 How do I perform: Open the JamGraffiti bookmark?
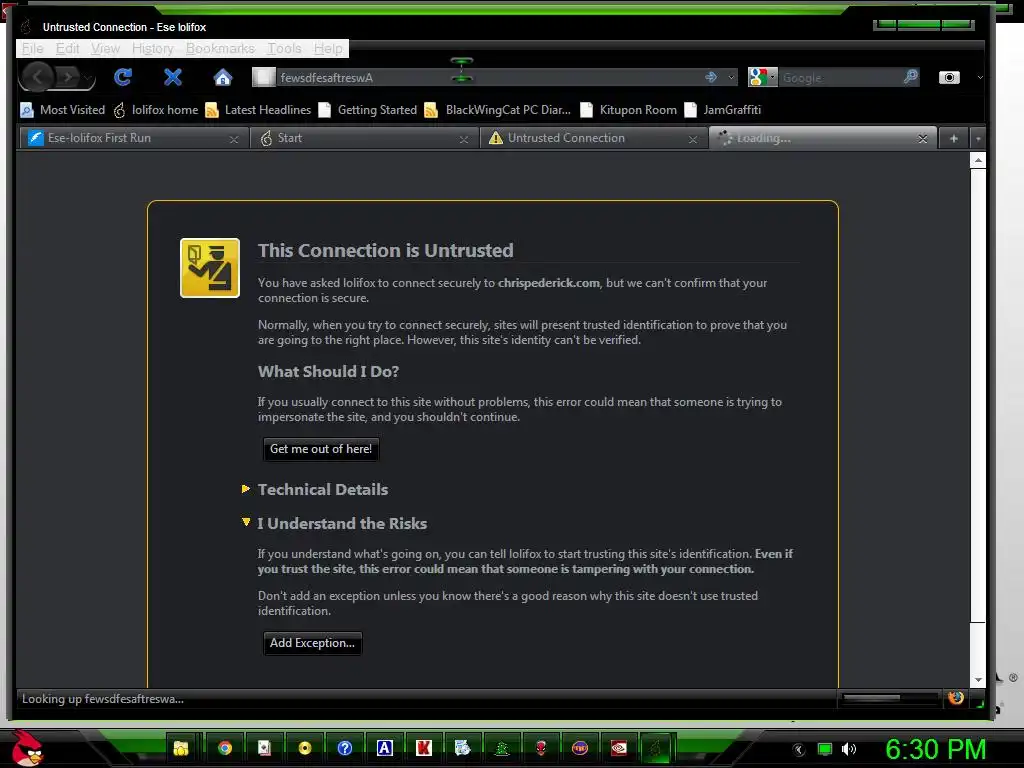[x=723, y=110]
